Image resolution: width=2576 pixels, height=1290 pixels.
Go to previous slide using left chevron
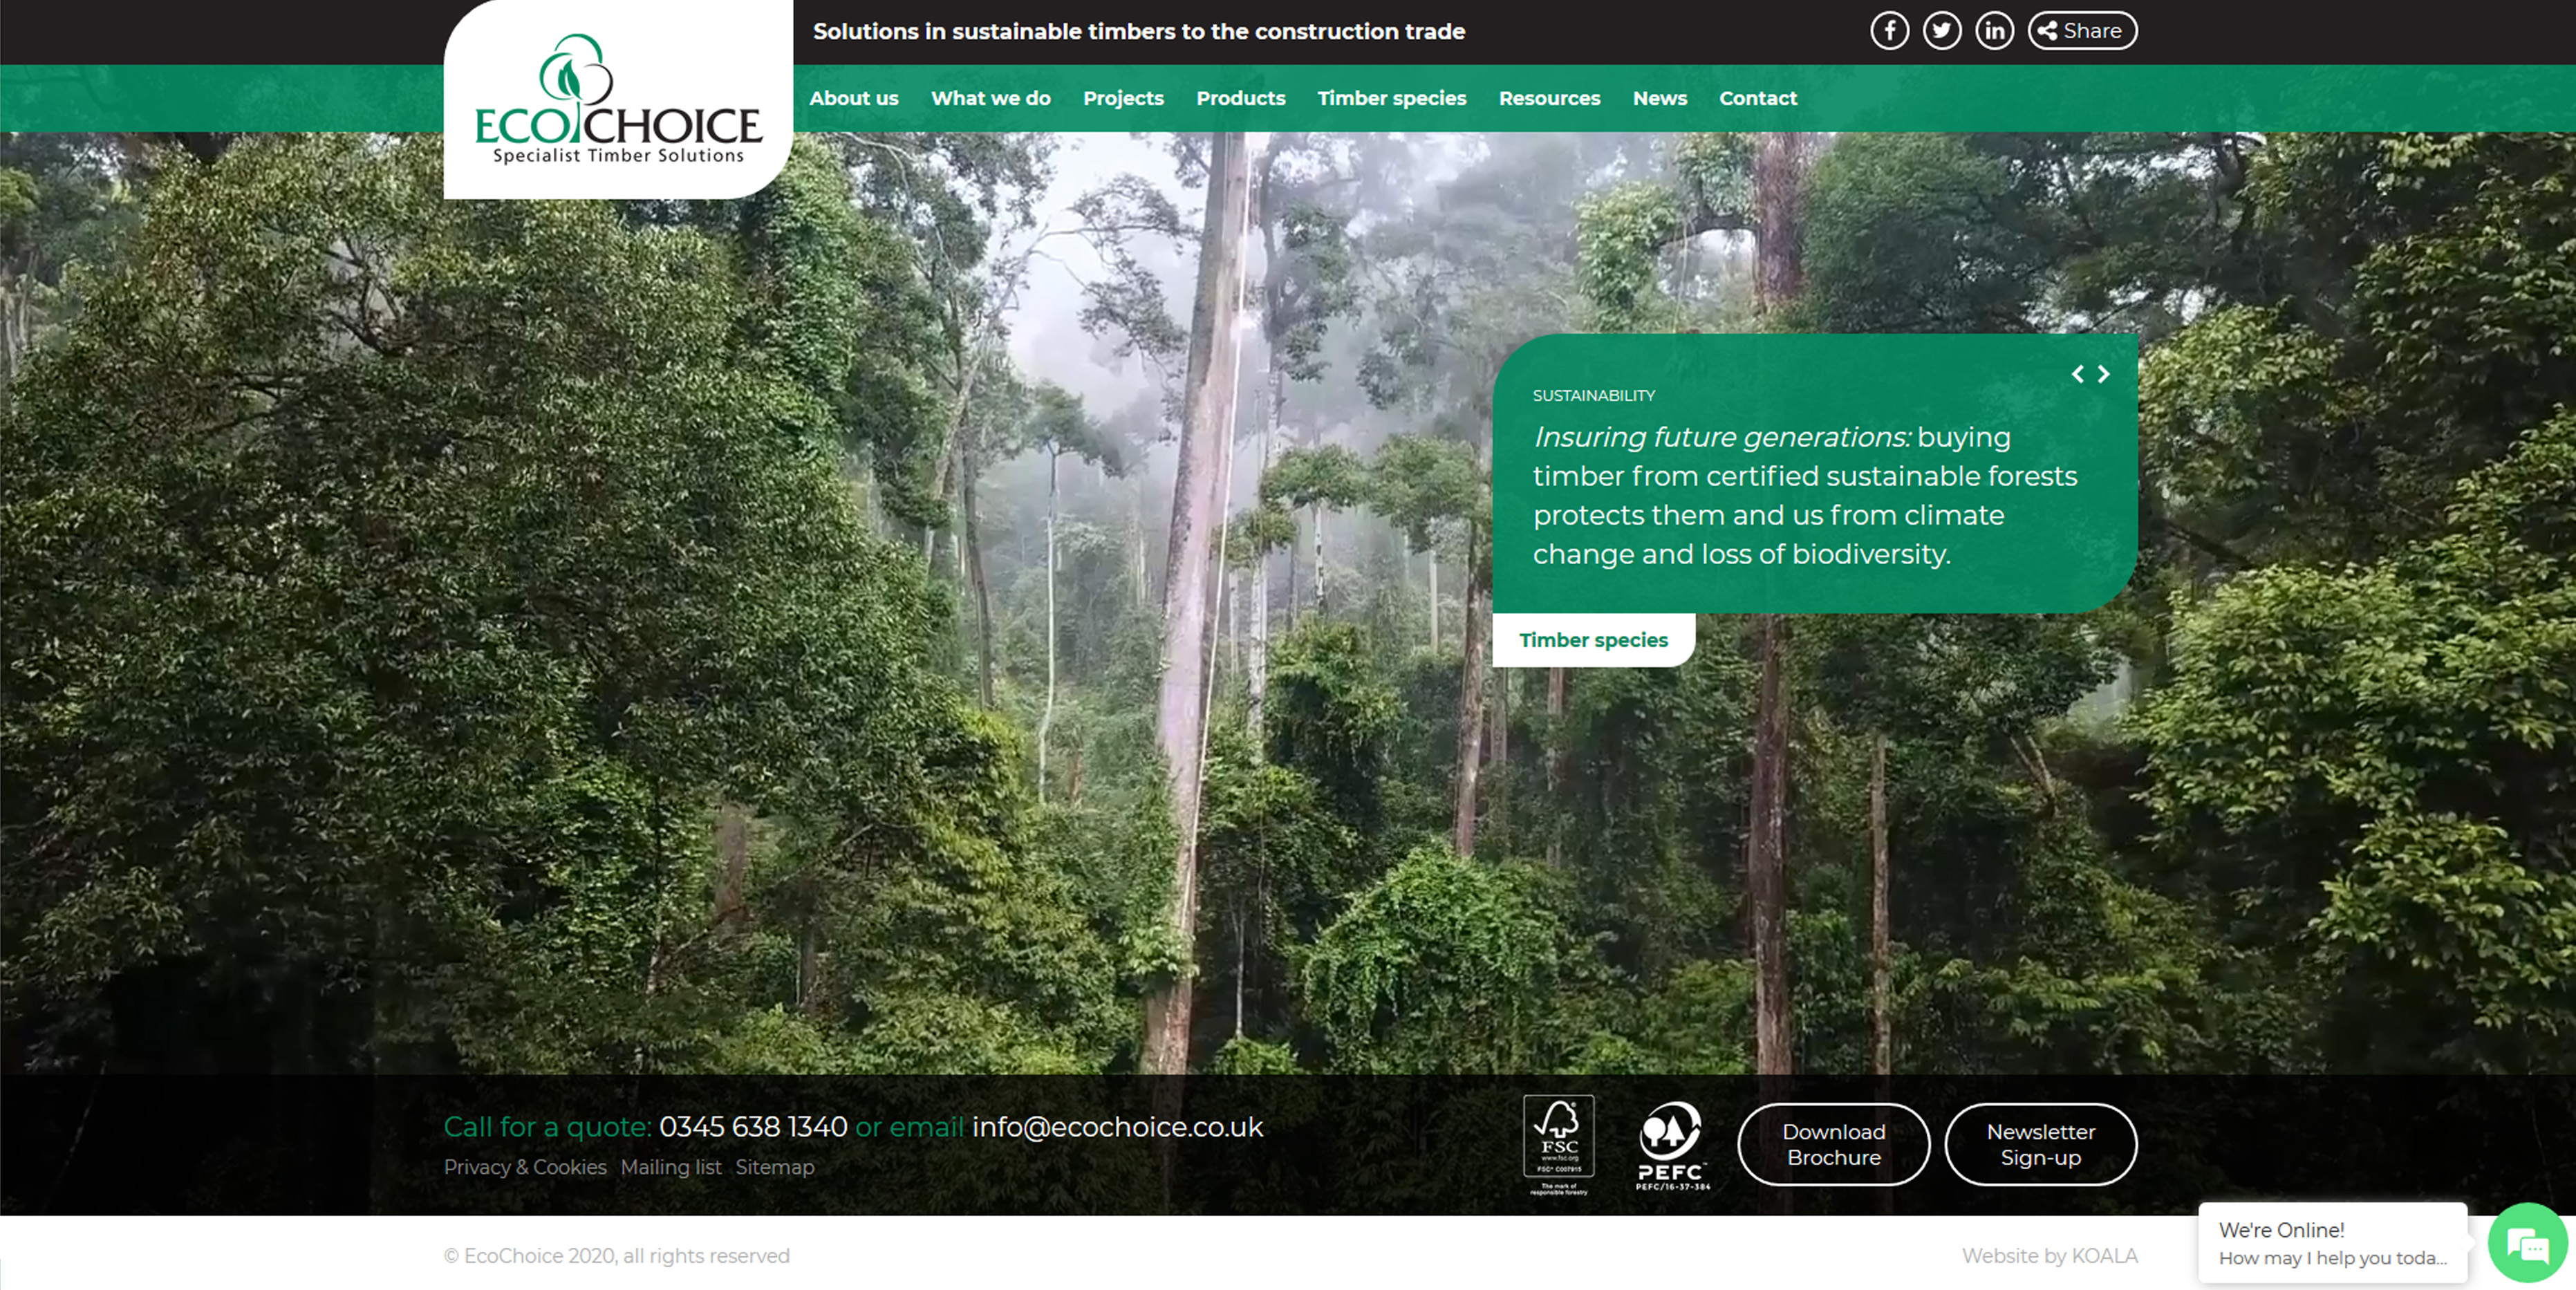[x=2077, y=374]
